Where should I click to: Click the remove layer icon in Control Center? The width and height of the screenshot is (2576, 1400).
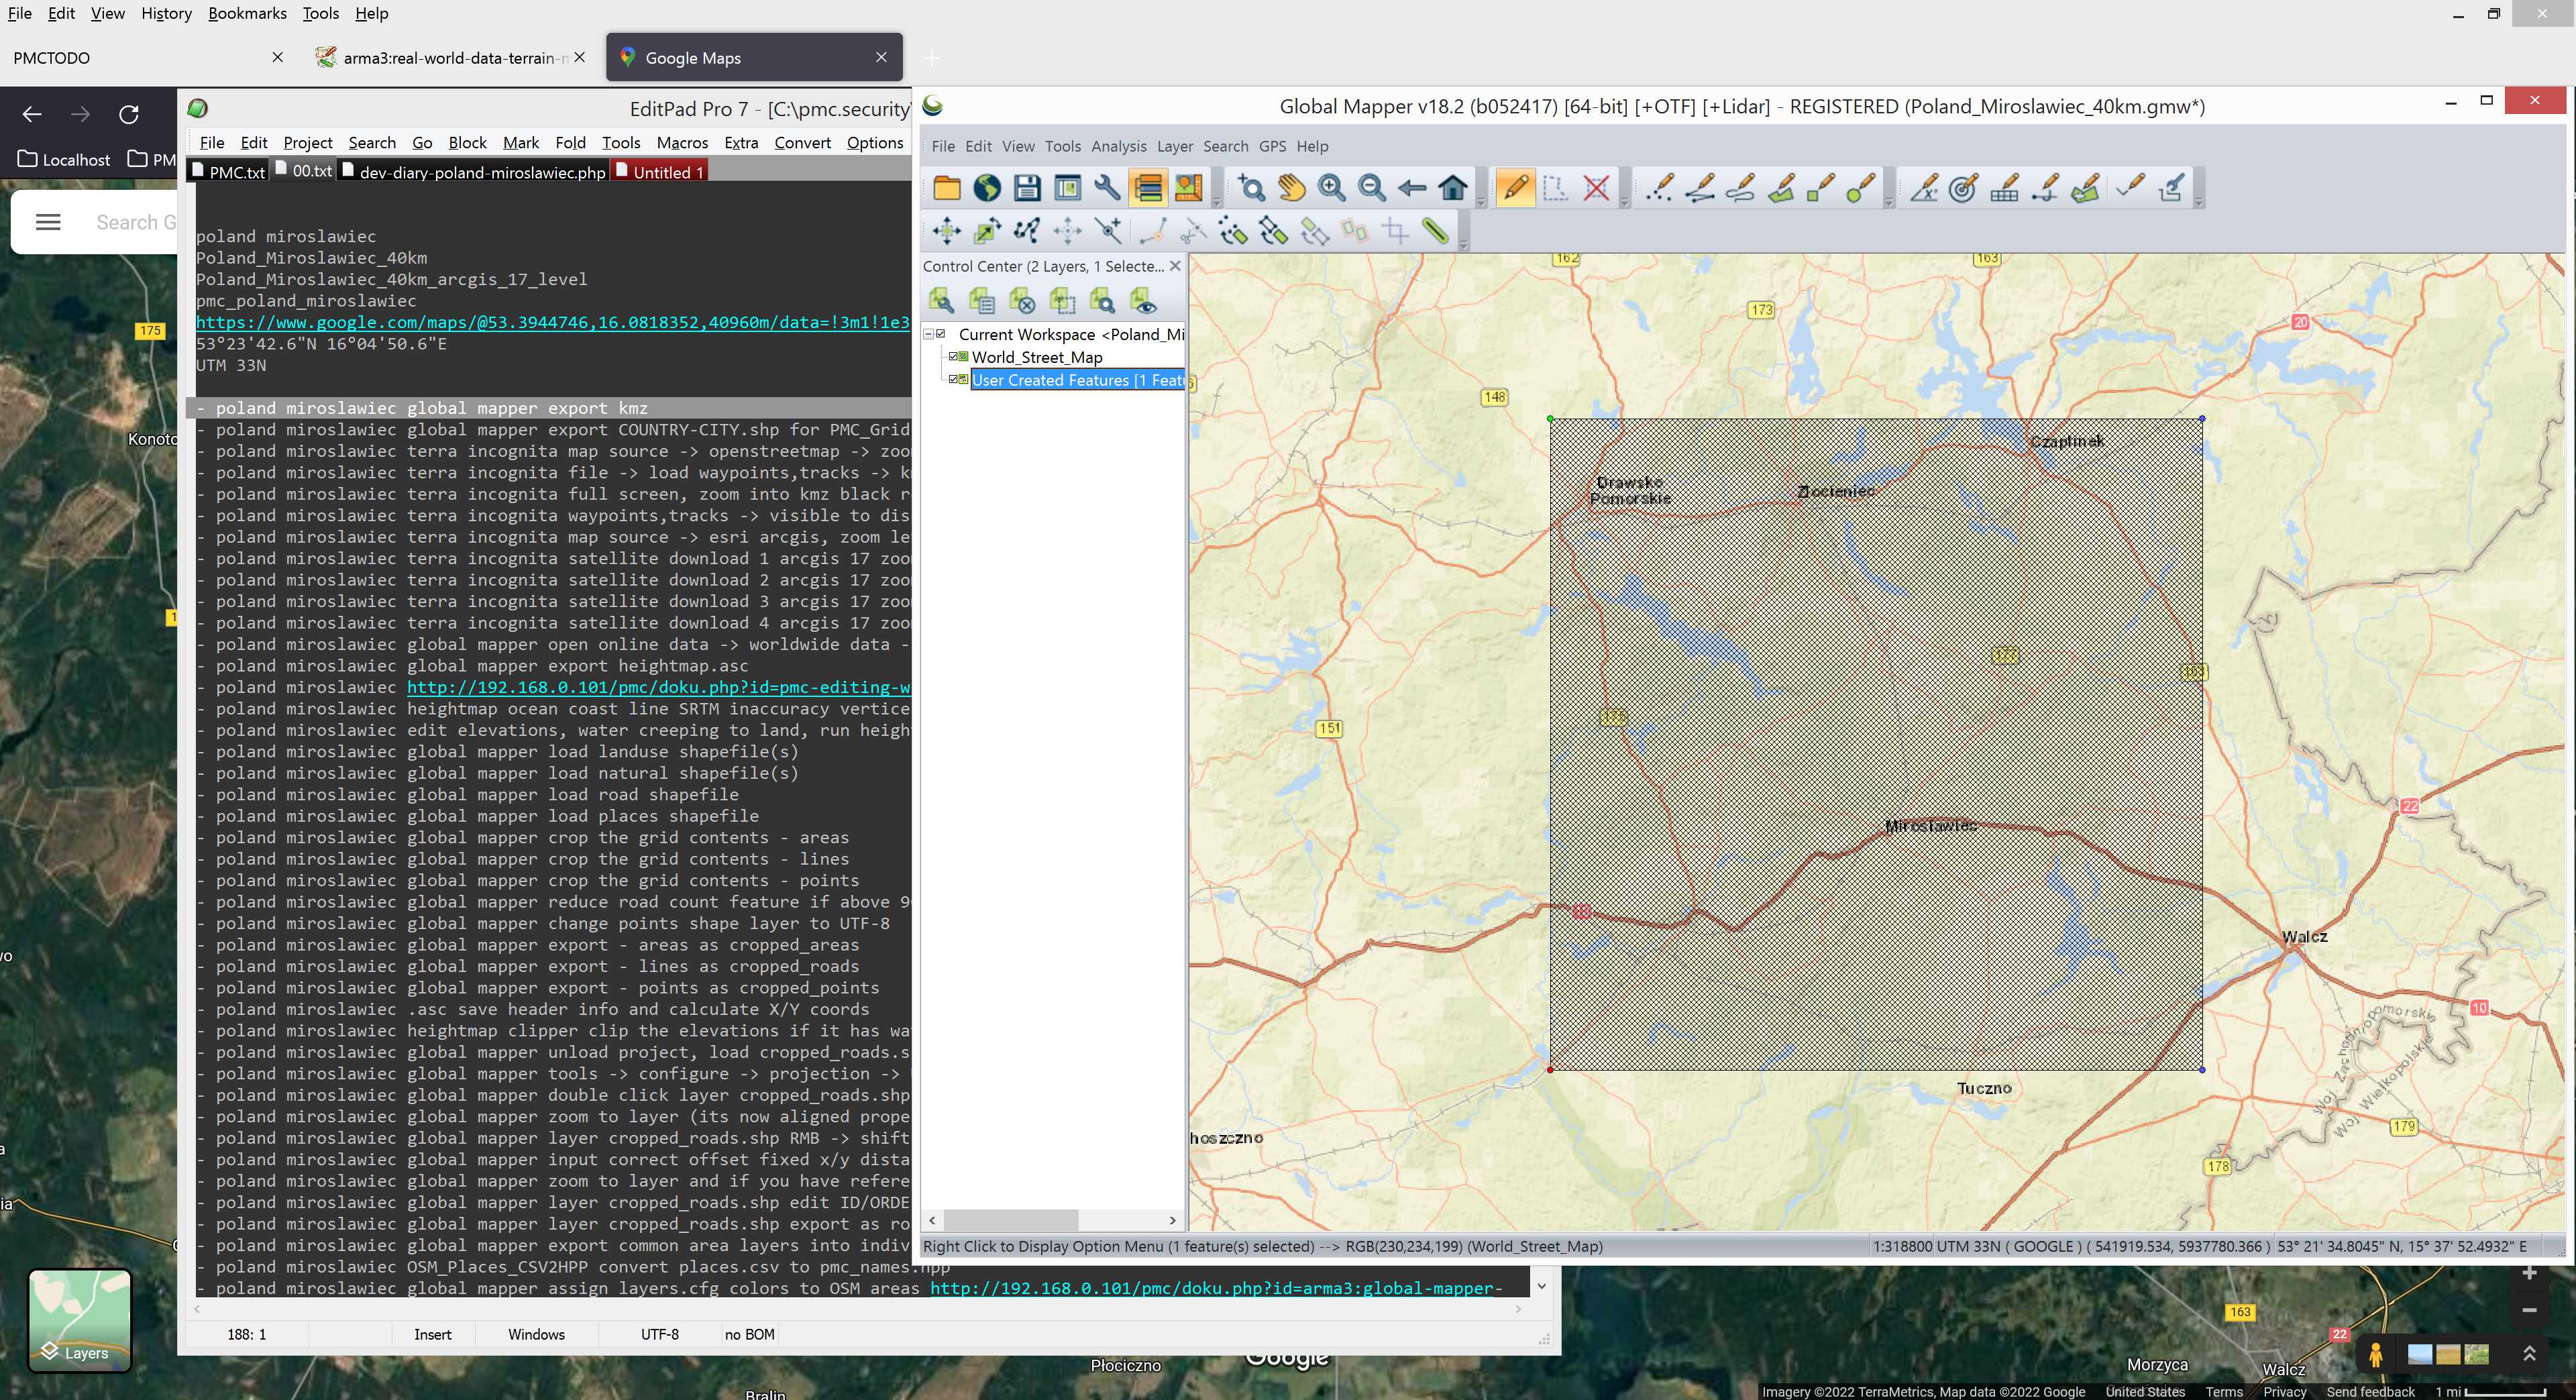tap(1022, 300)
